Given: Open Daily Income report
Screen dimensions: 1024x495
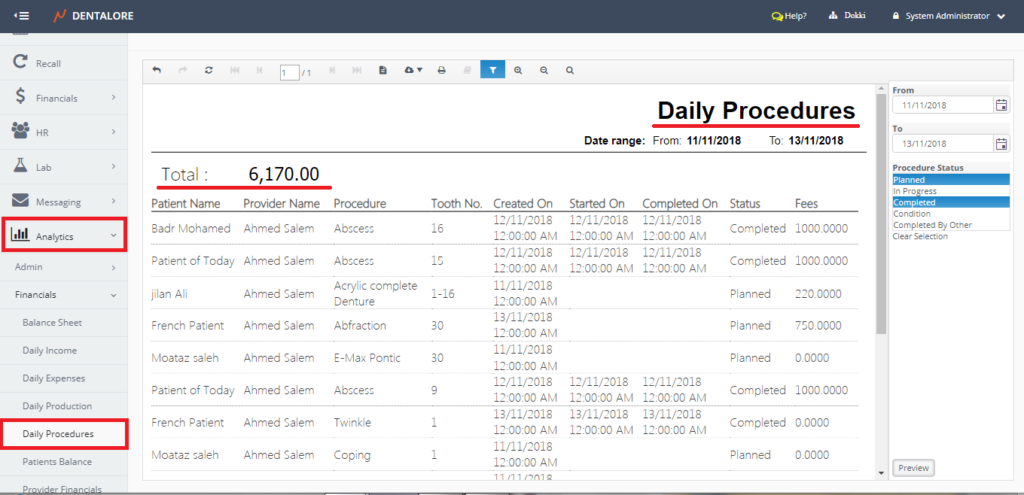Looking at the screenshot, I should tap(49, 351).
